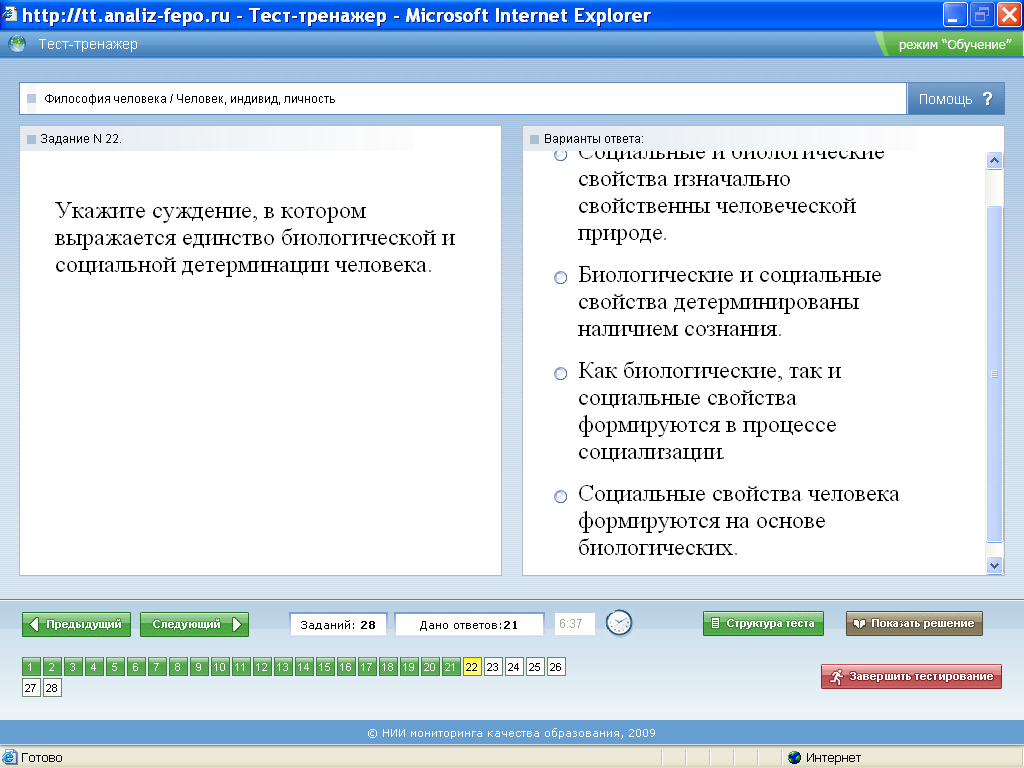Click the IE page icon in title bar
The height and width of the screenshot is (768, 1024).
(x=9, y=14)
